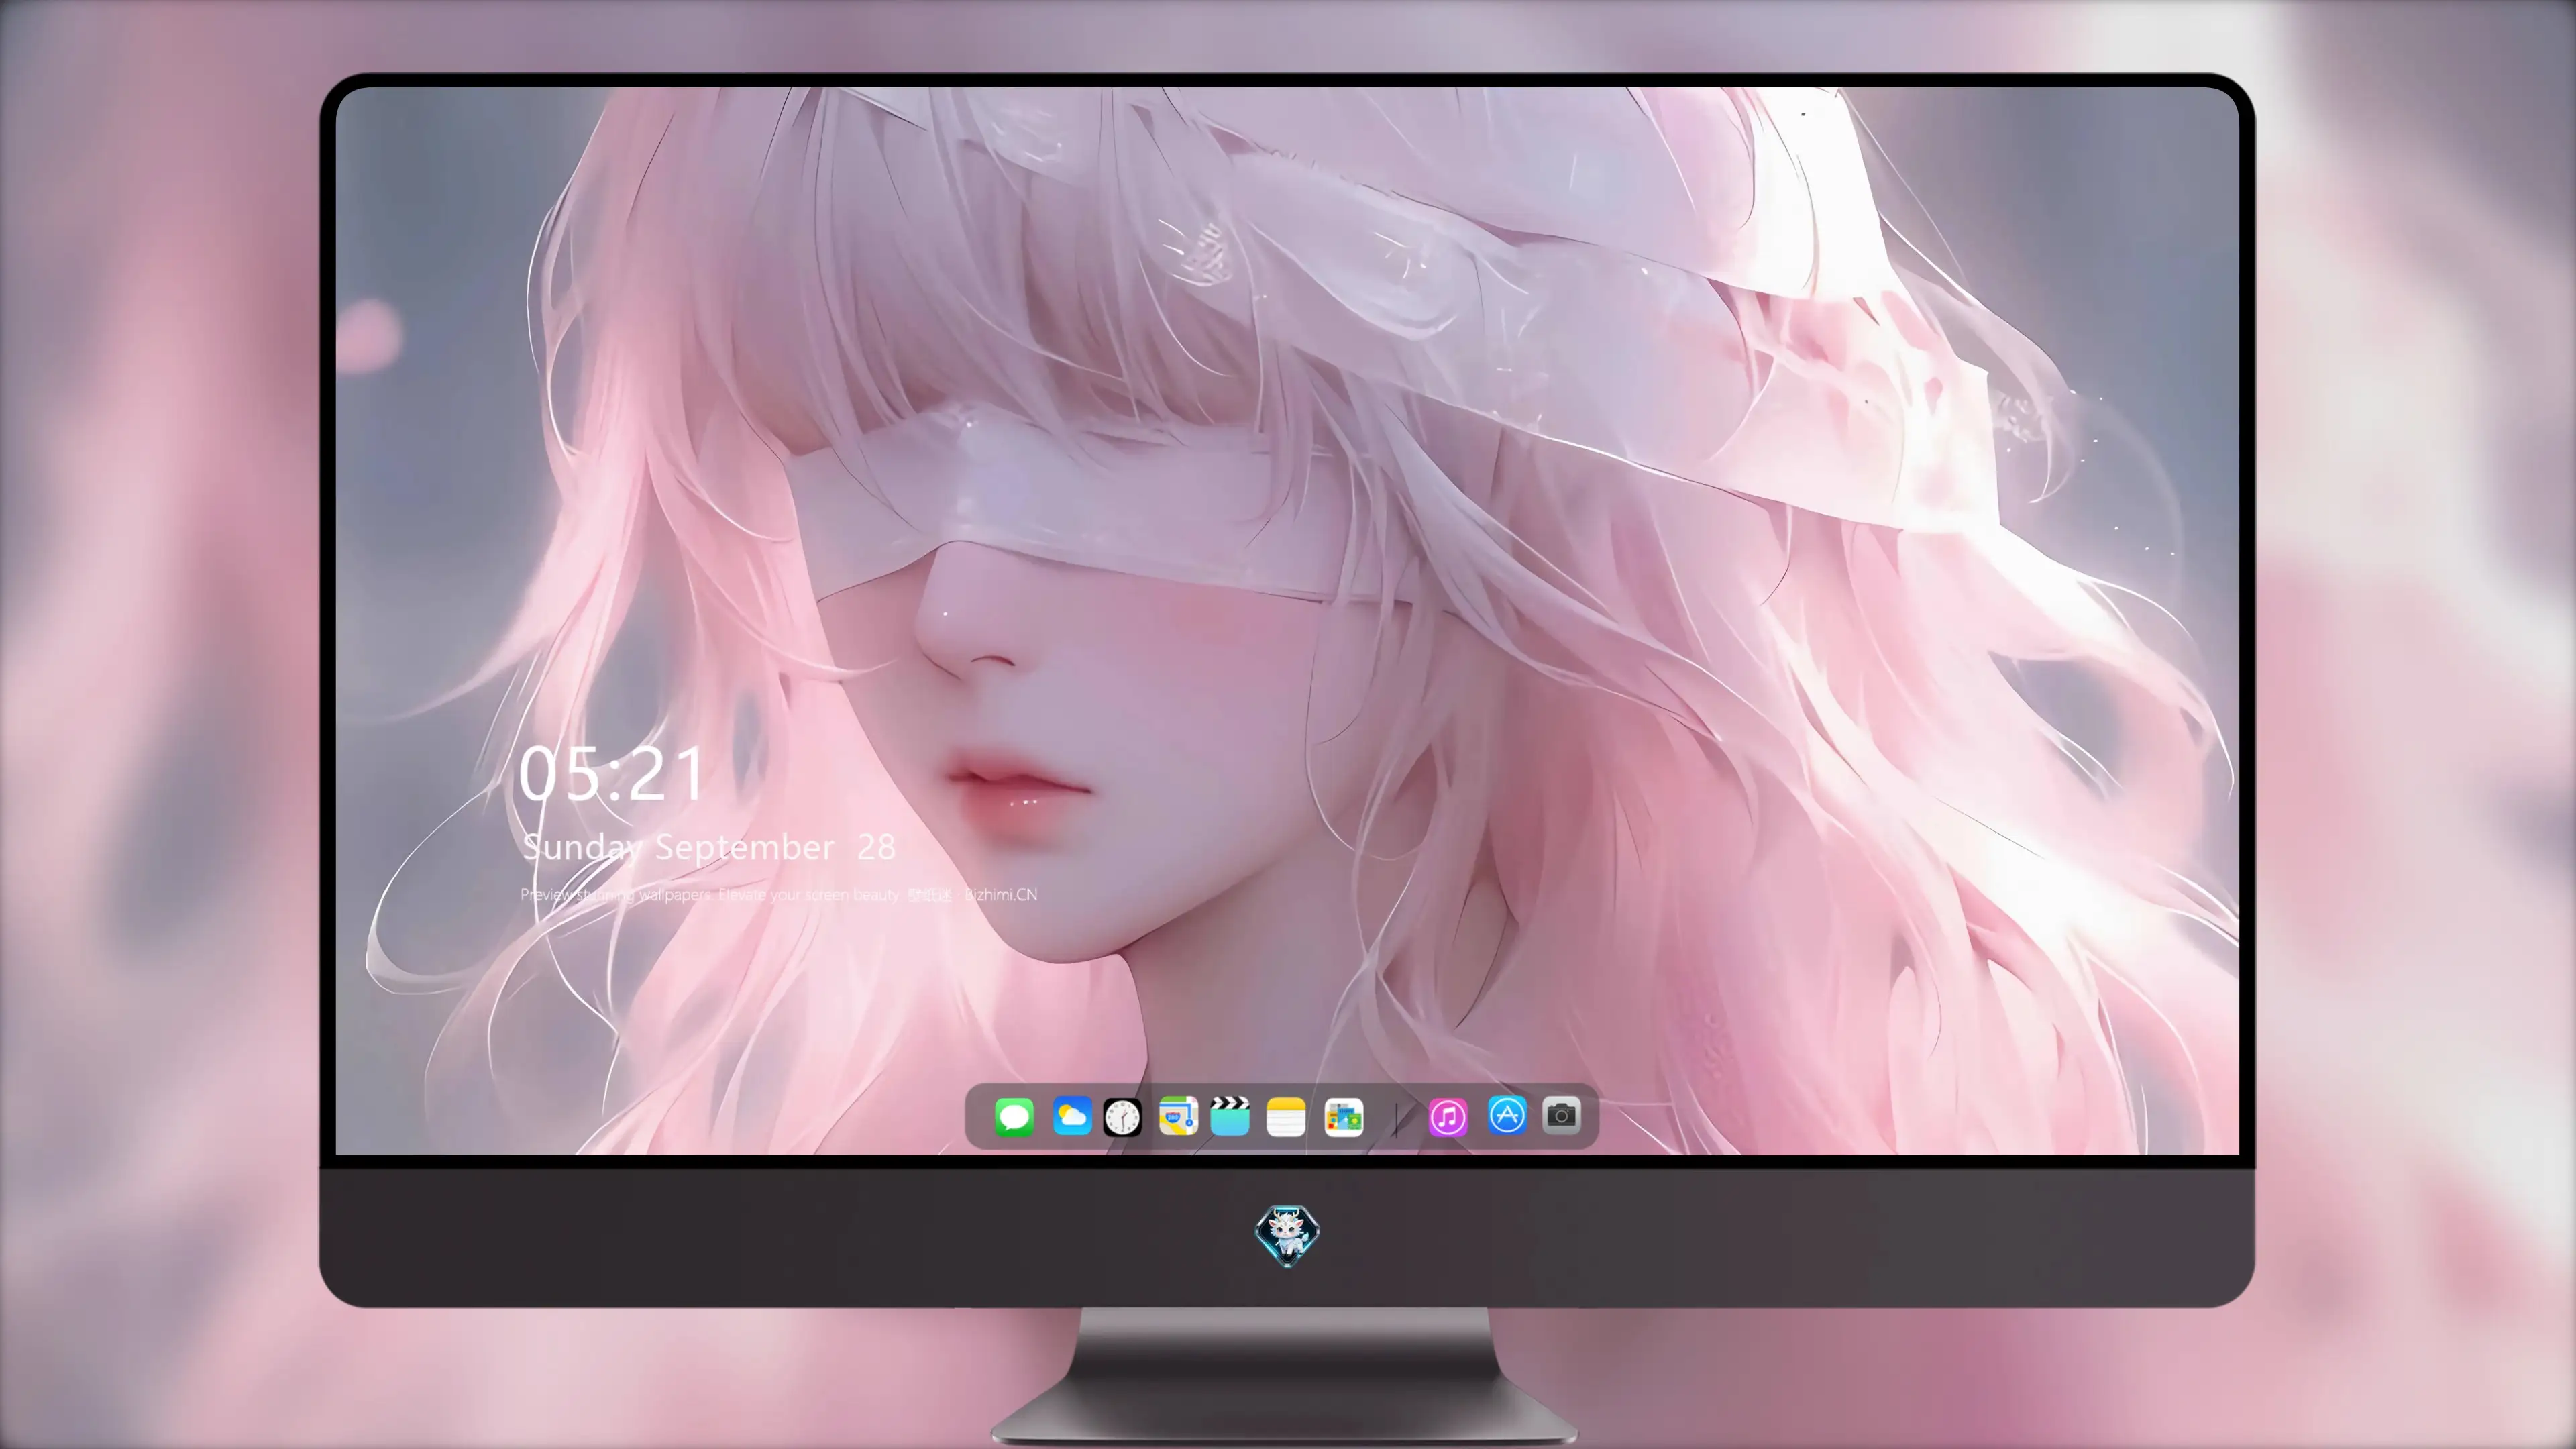Open the blue App Store icon
The image size is (2576, 1449).
pyautogui.click(x=1507, y=1115)
